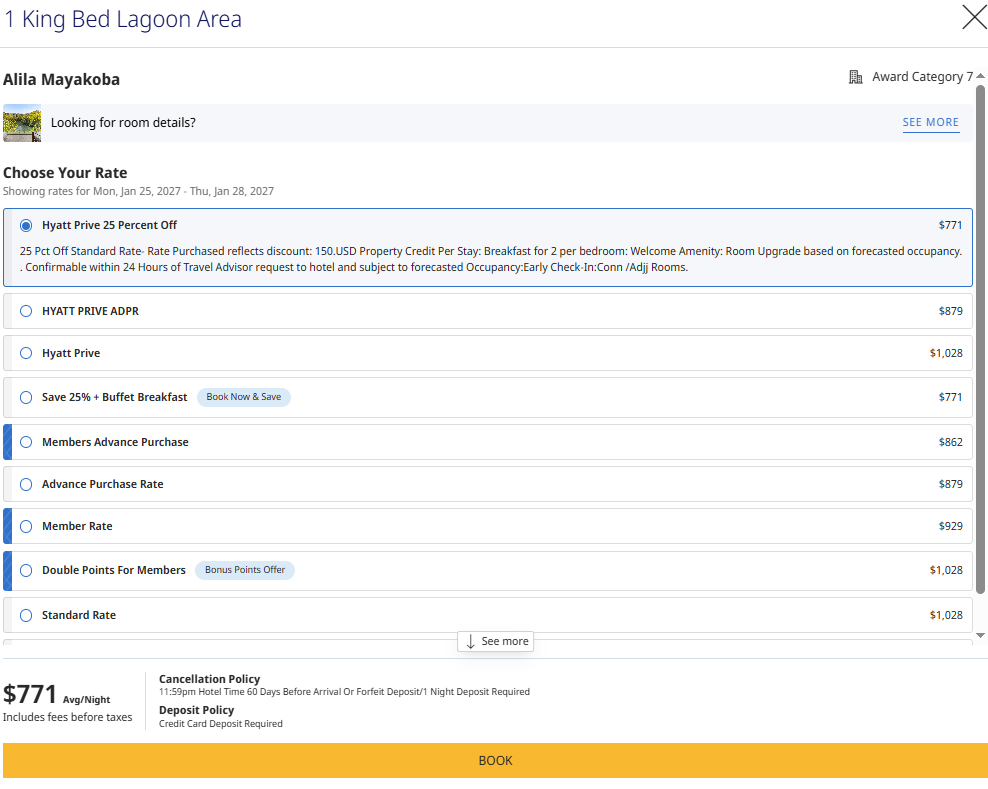Click the Looking for room details? text
The height and width of the screenshot is (789, 988).
(x=124, y=122)
